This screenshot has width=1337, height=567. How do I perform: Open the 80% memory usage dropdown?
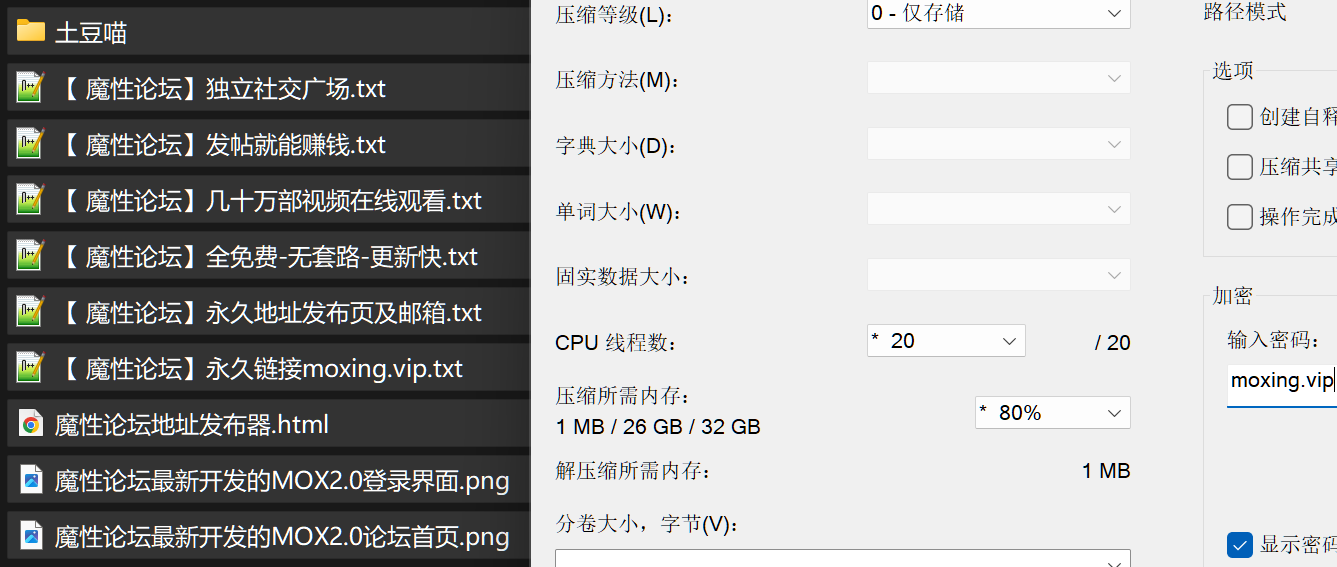pyautogui.click(x=1052, y=412)
